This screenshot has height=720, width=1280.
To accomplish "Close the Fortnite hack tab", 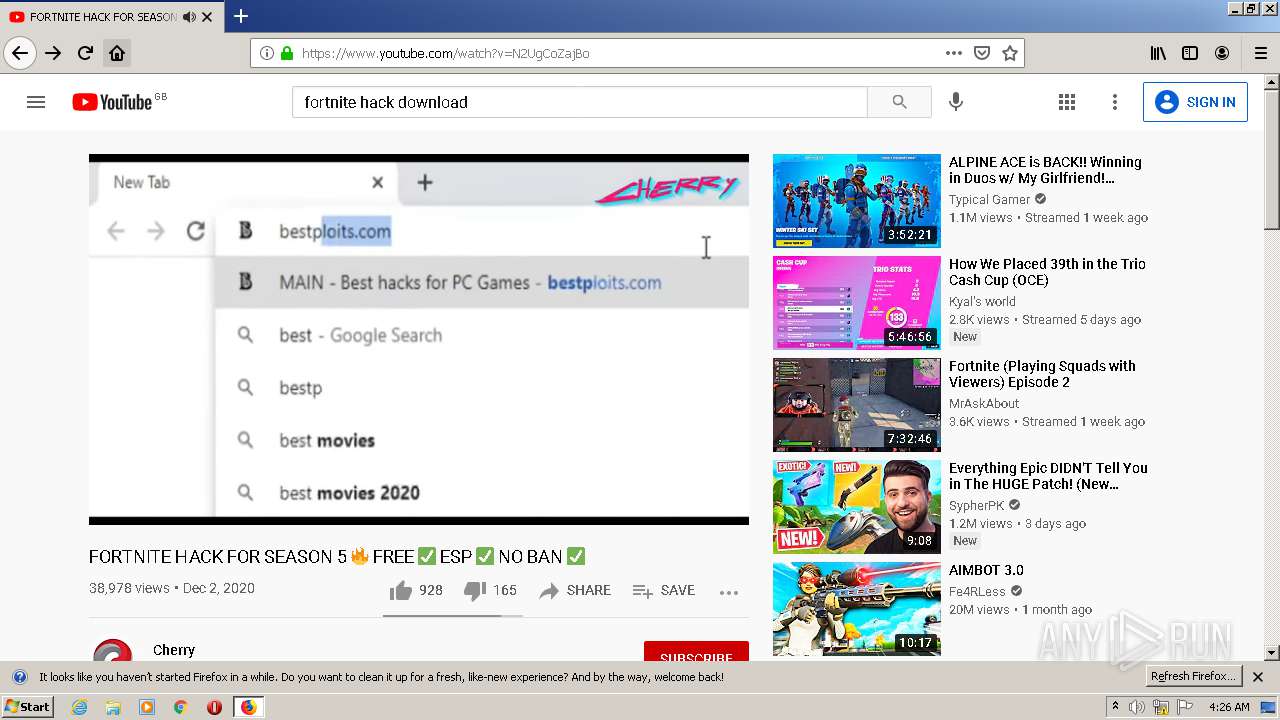I will coord(207,17).
